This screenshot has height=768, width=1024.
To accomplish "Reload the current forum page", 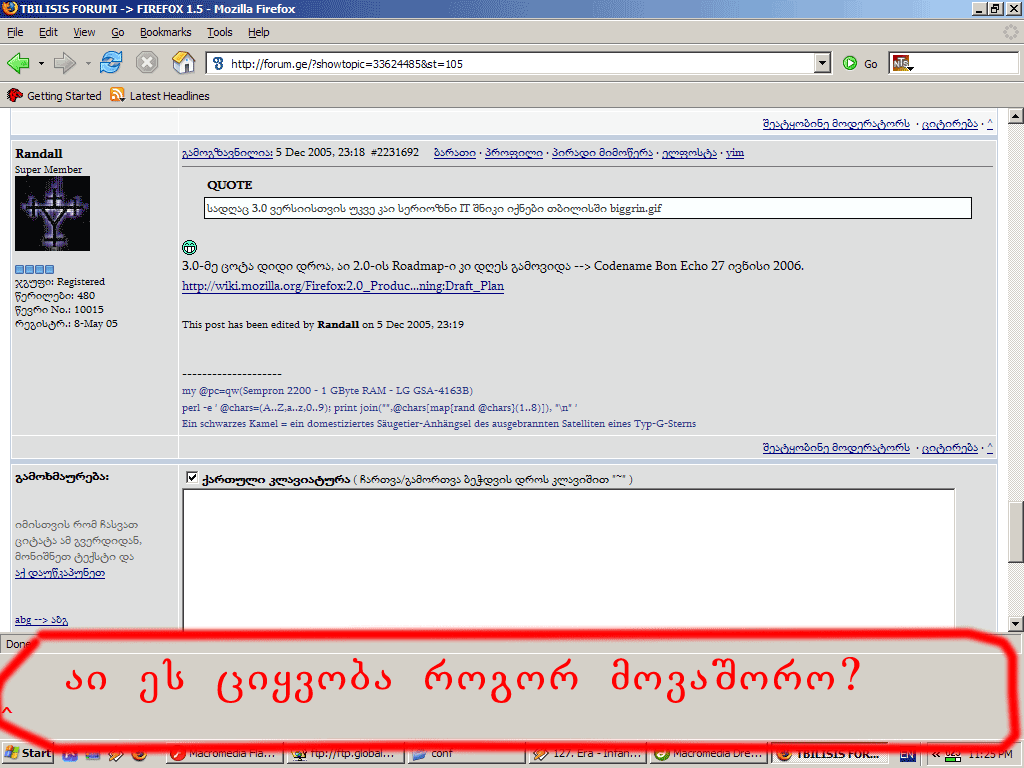I will point(111,63).
